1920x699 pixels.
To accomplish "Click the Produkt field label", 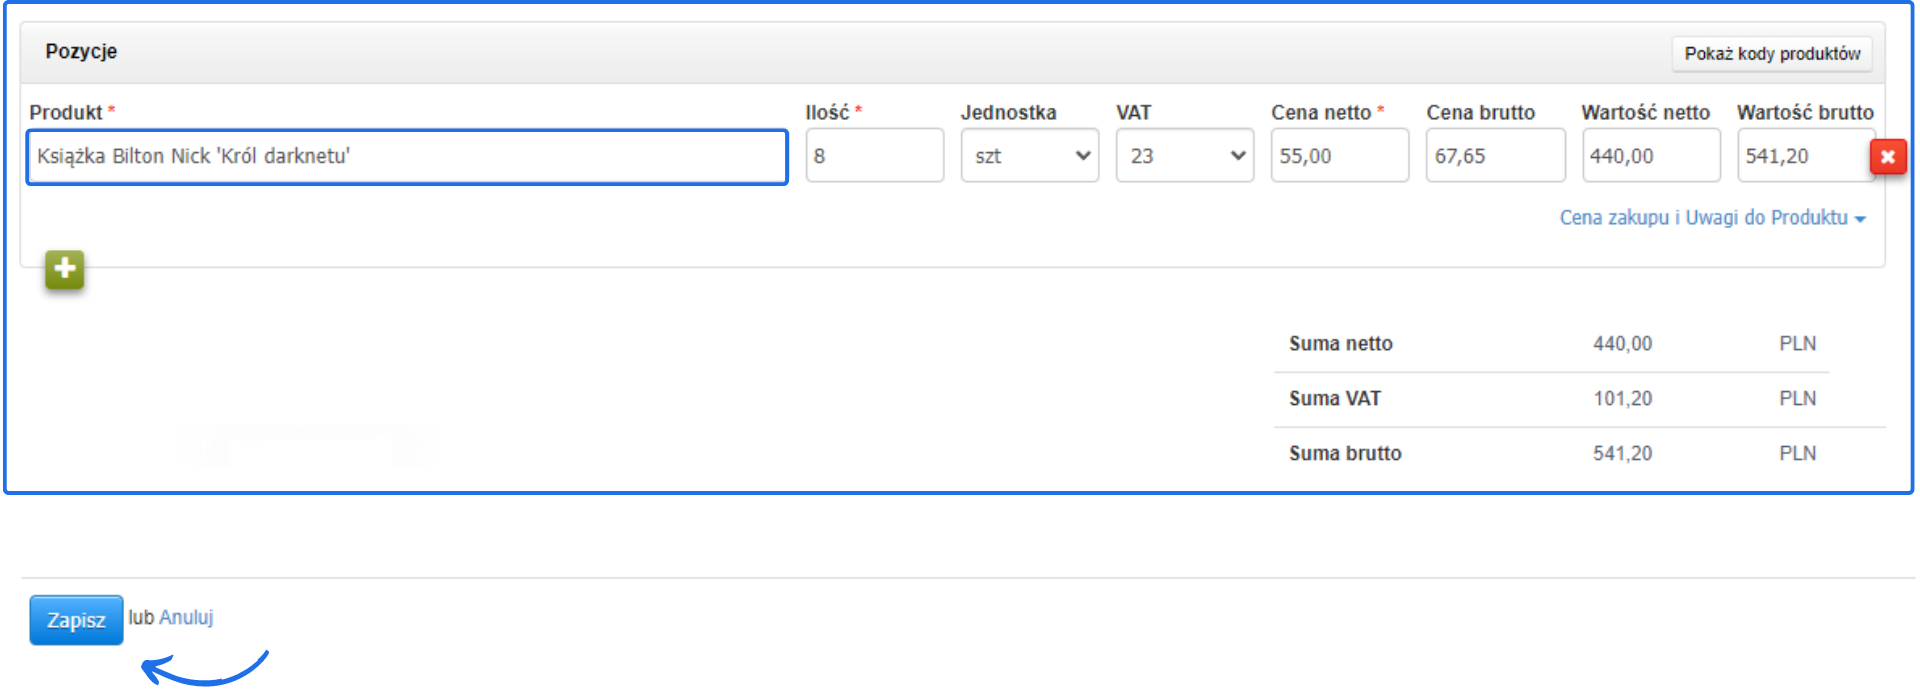I will 66,113.
